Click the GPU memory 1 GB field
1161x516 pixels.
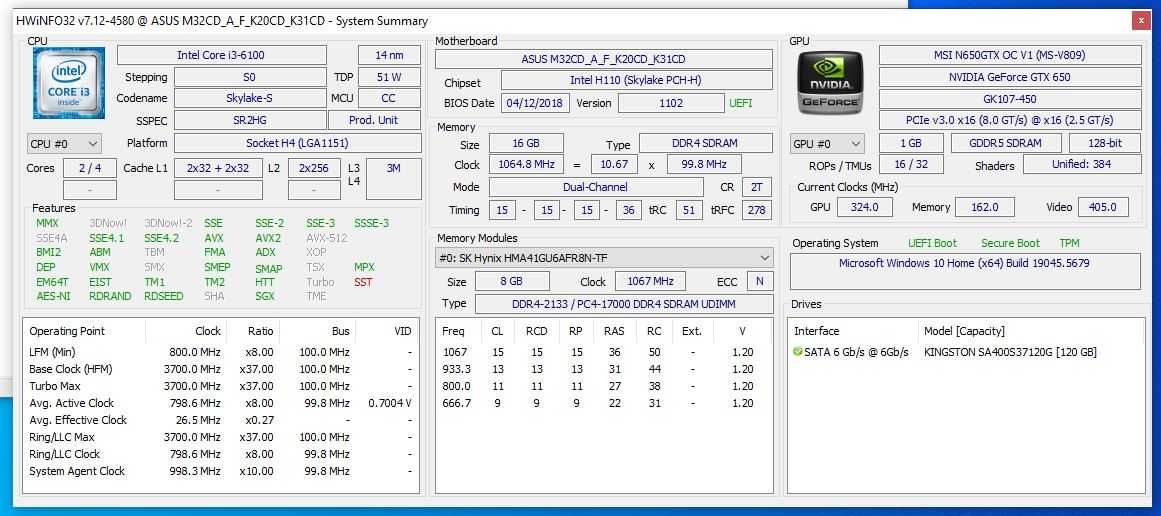(x=911, y=144)
